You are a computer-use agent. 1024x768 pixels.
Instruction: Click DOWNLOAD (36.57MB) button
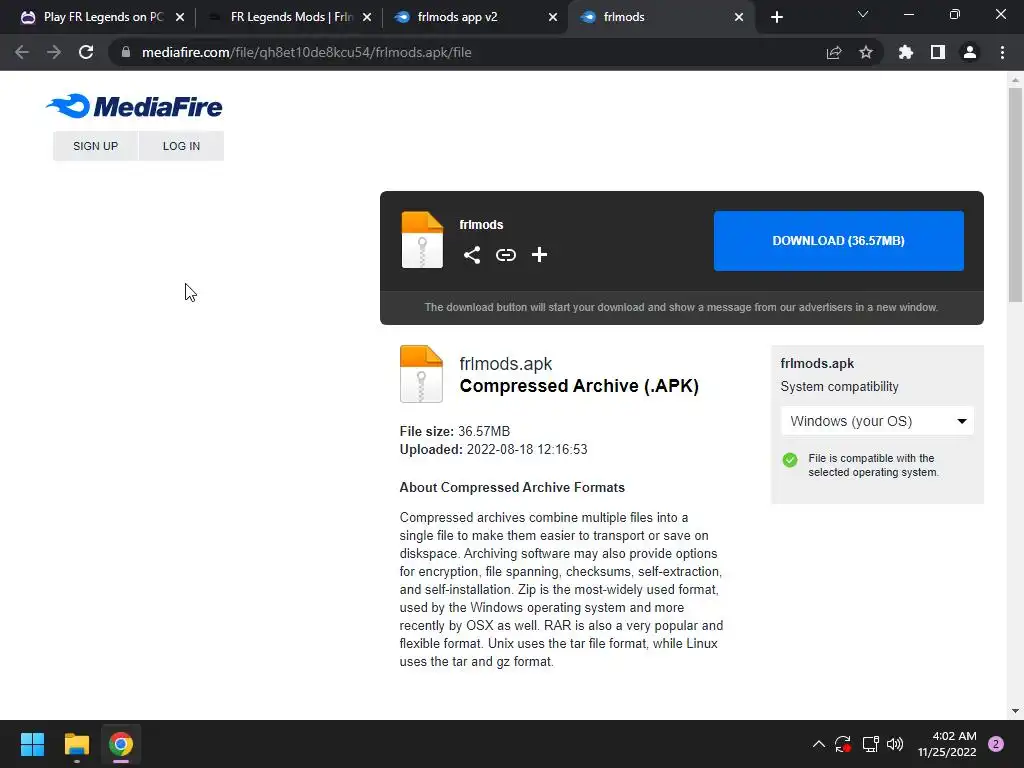[x=839, y=240]
